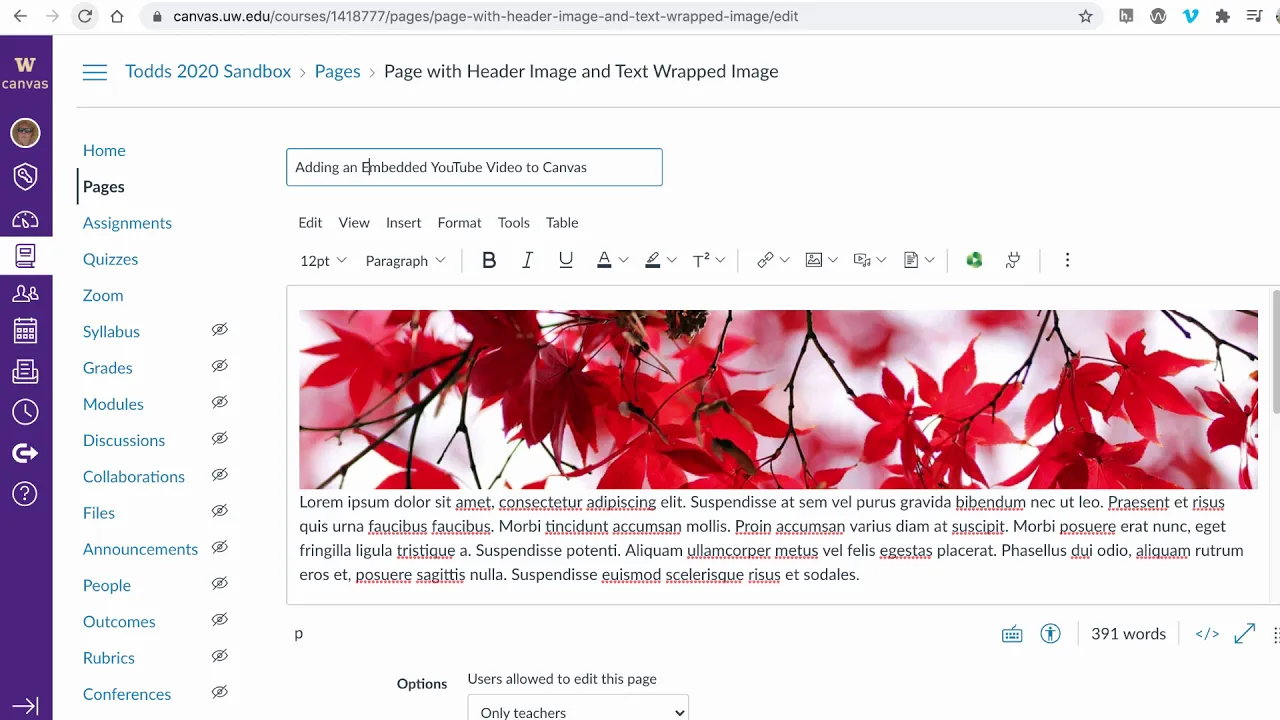Toggle visibility eye next to Discussions
Screen dimensions: 1280x720
click(x=220, y=438)
